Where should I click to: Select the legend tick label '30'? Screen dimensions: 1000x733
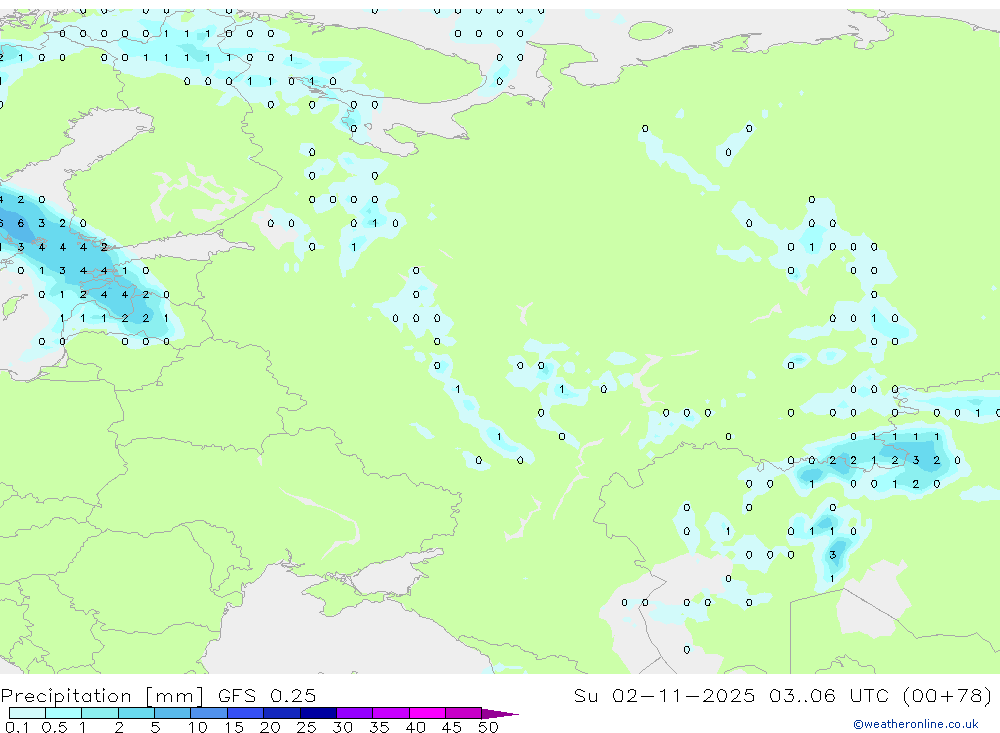click(x=343, y=727)
